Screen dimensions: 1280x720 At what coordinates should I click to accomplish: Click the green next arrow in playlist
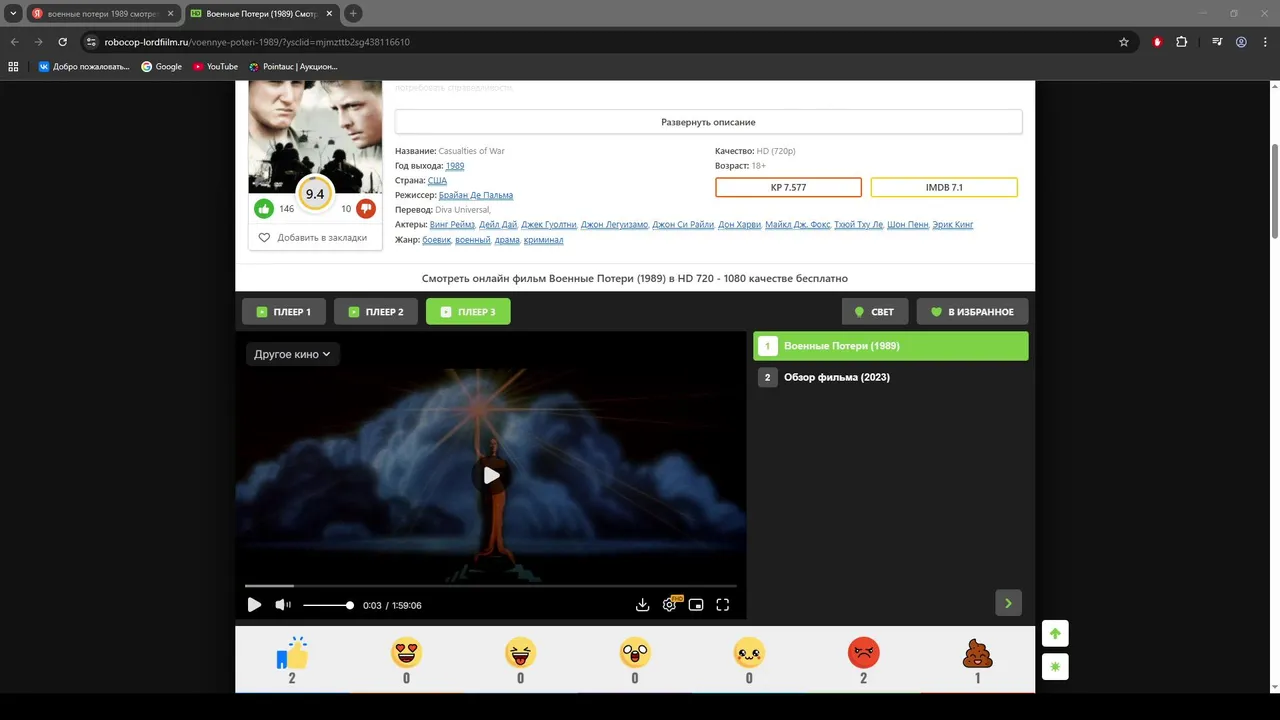(x=1008, y=603)
